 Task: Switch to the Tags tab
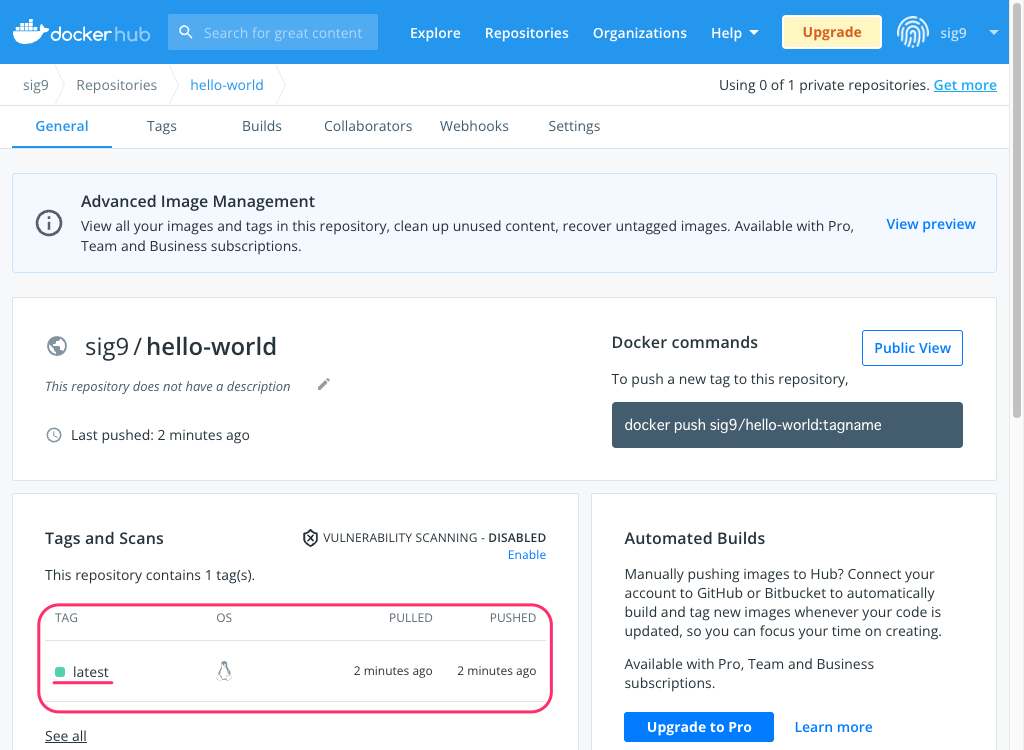[161, 126]
